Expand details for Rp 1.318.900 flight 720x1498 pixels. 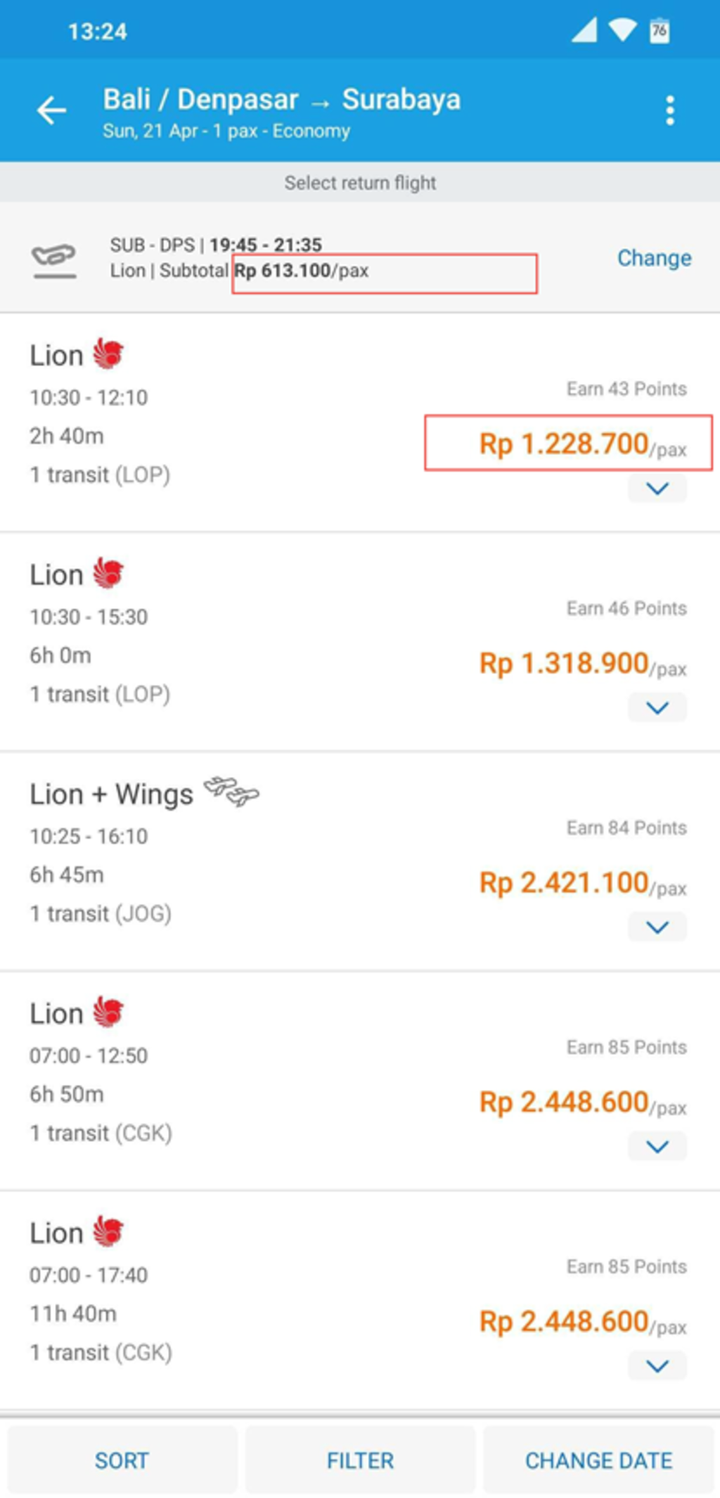point(657,708)
